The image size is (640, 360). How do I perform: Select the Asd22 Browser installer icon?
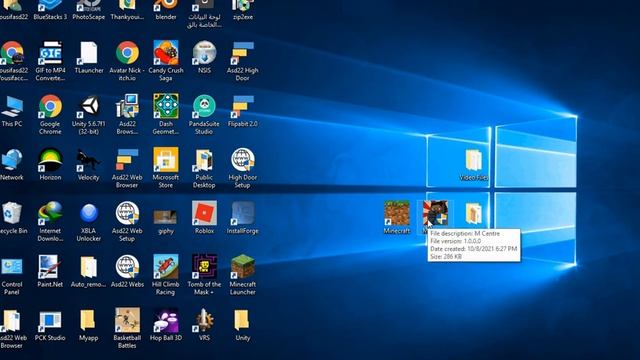[x=127, y=114]
